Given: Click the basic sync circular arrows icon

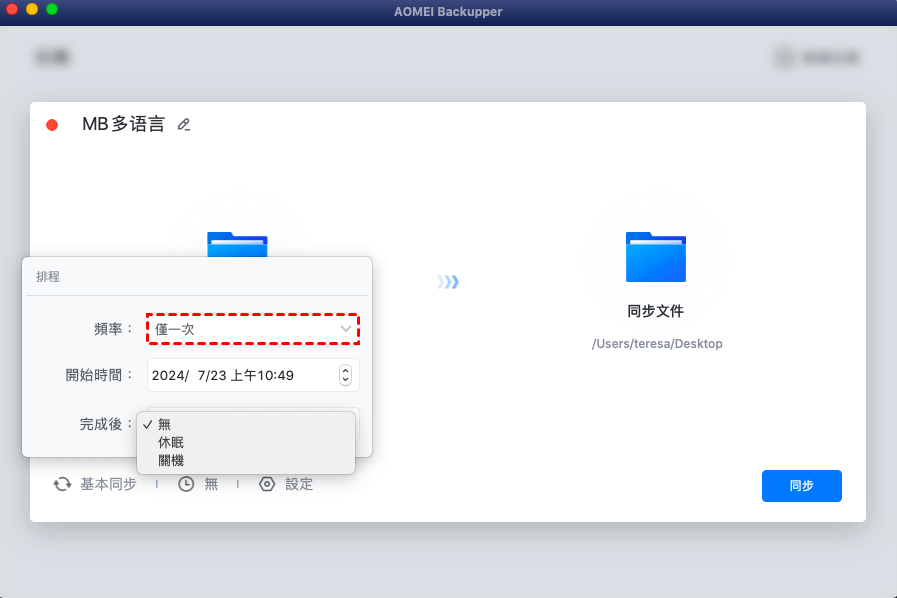Looking at the screenshot, I should point(62,484).
